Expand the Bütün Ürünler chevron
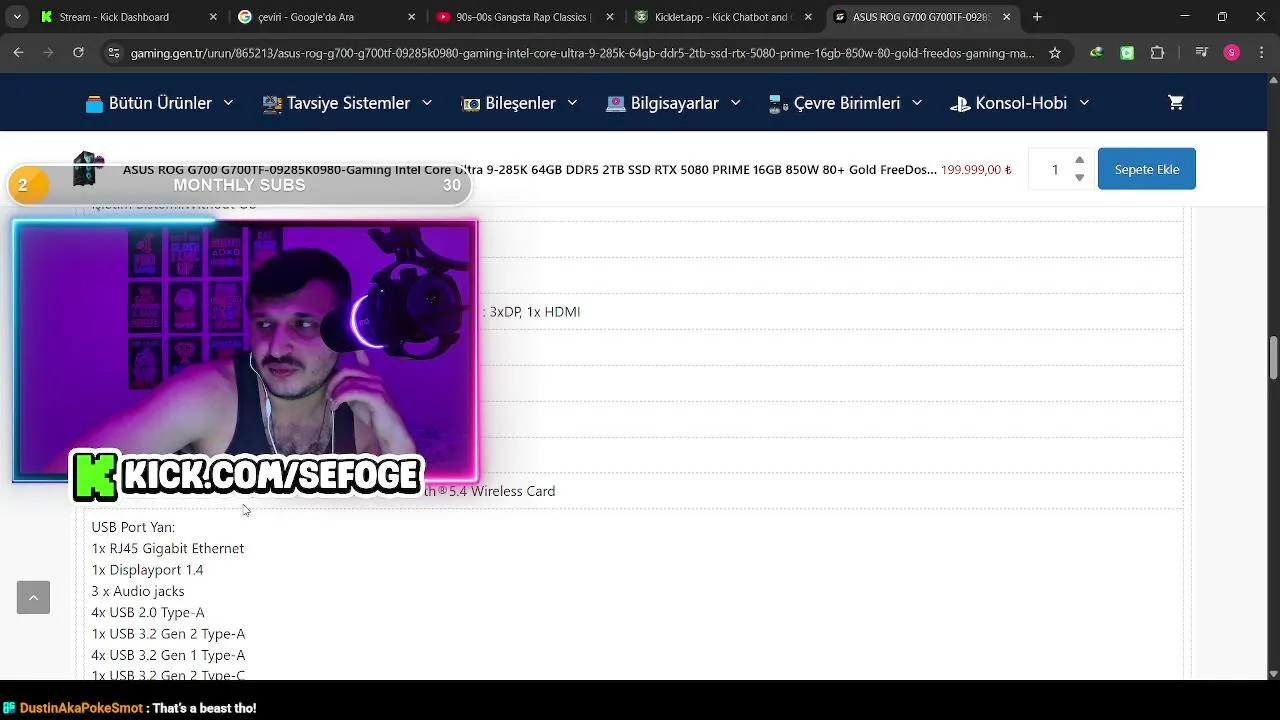This screenshot has height=720, width=1280. point(228,103)
